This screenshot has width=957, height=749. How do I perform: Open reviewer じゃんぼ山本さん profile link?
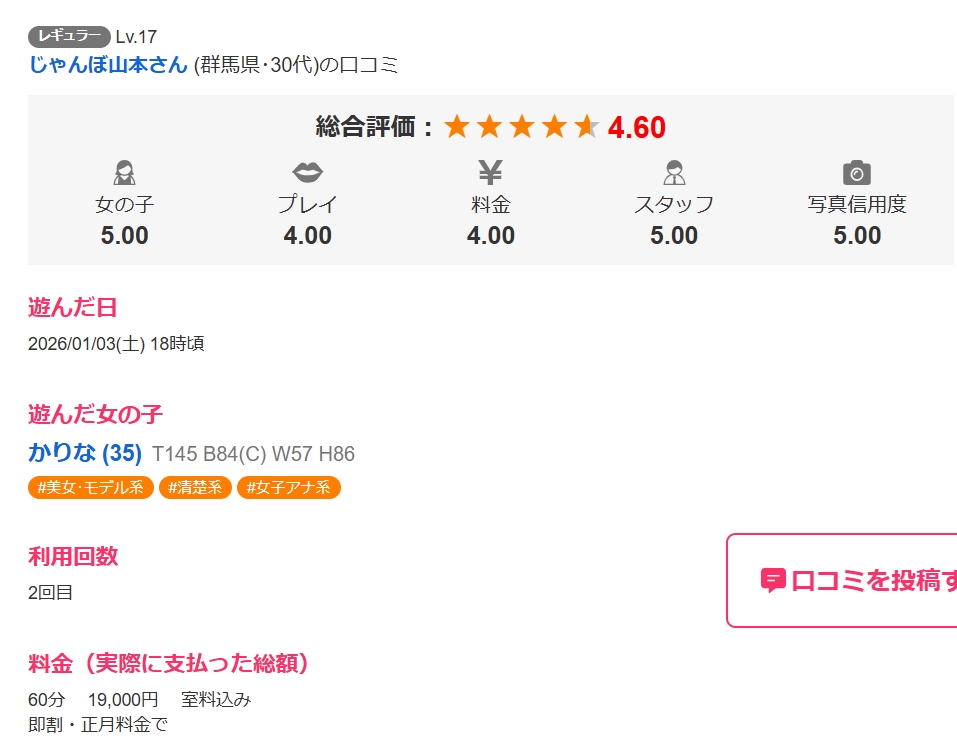coord(108,65)
